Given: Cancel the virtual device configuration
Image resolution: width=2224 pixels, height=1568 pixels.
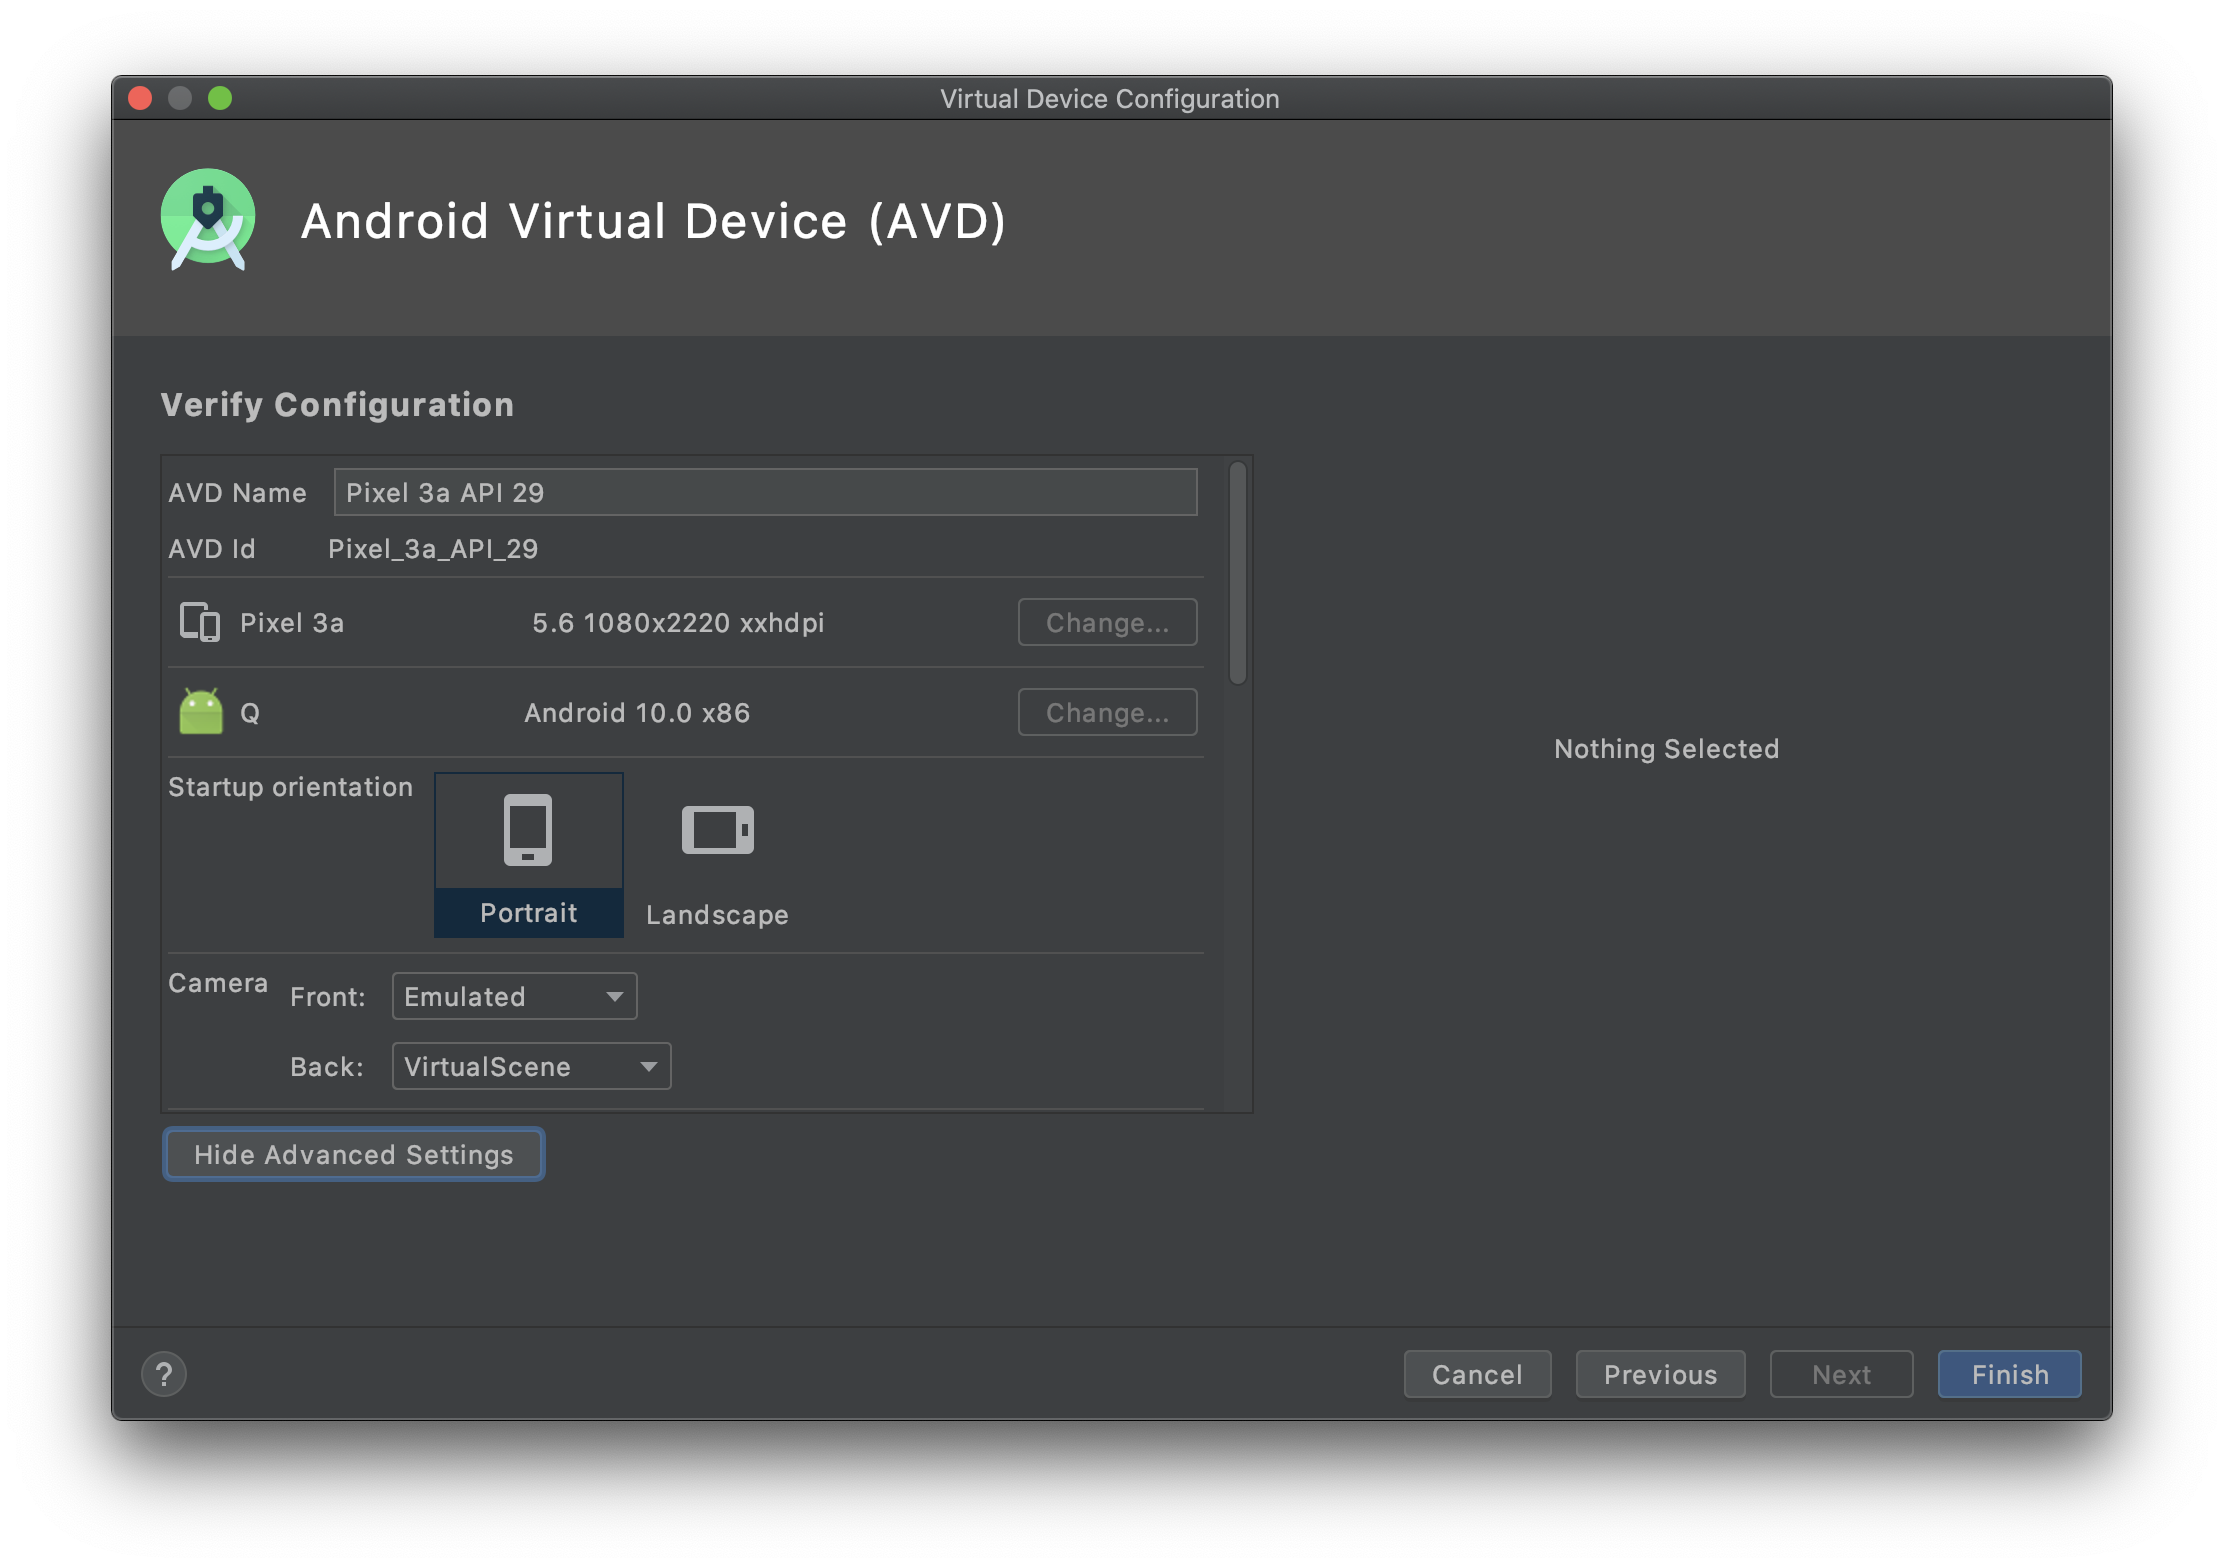Looking at the screenshot, I should click(x=1477, y=1374).
